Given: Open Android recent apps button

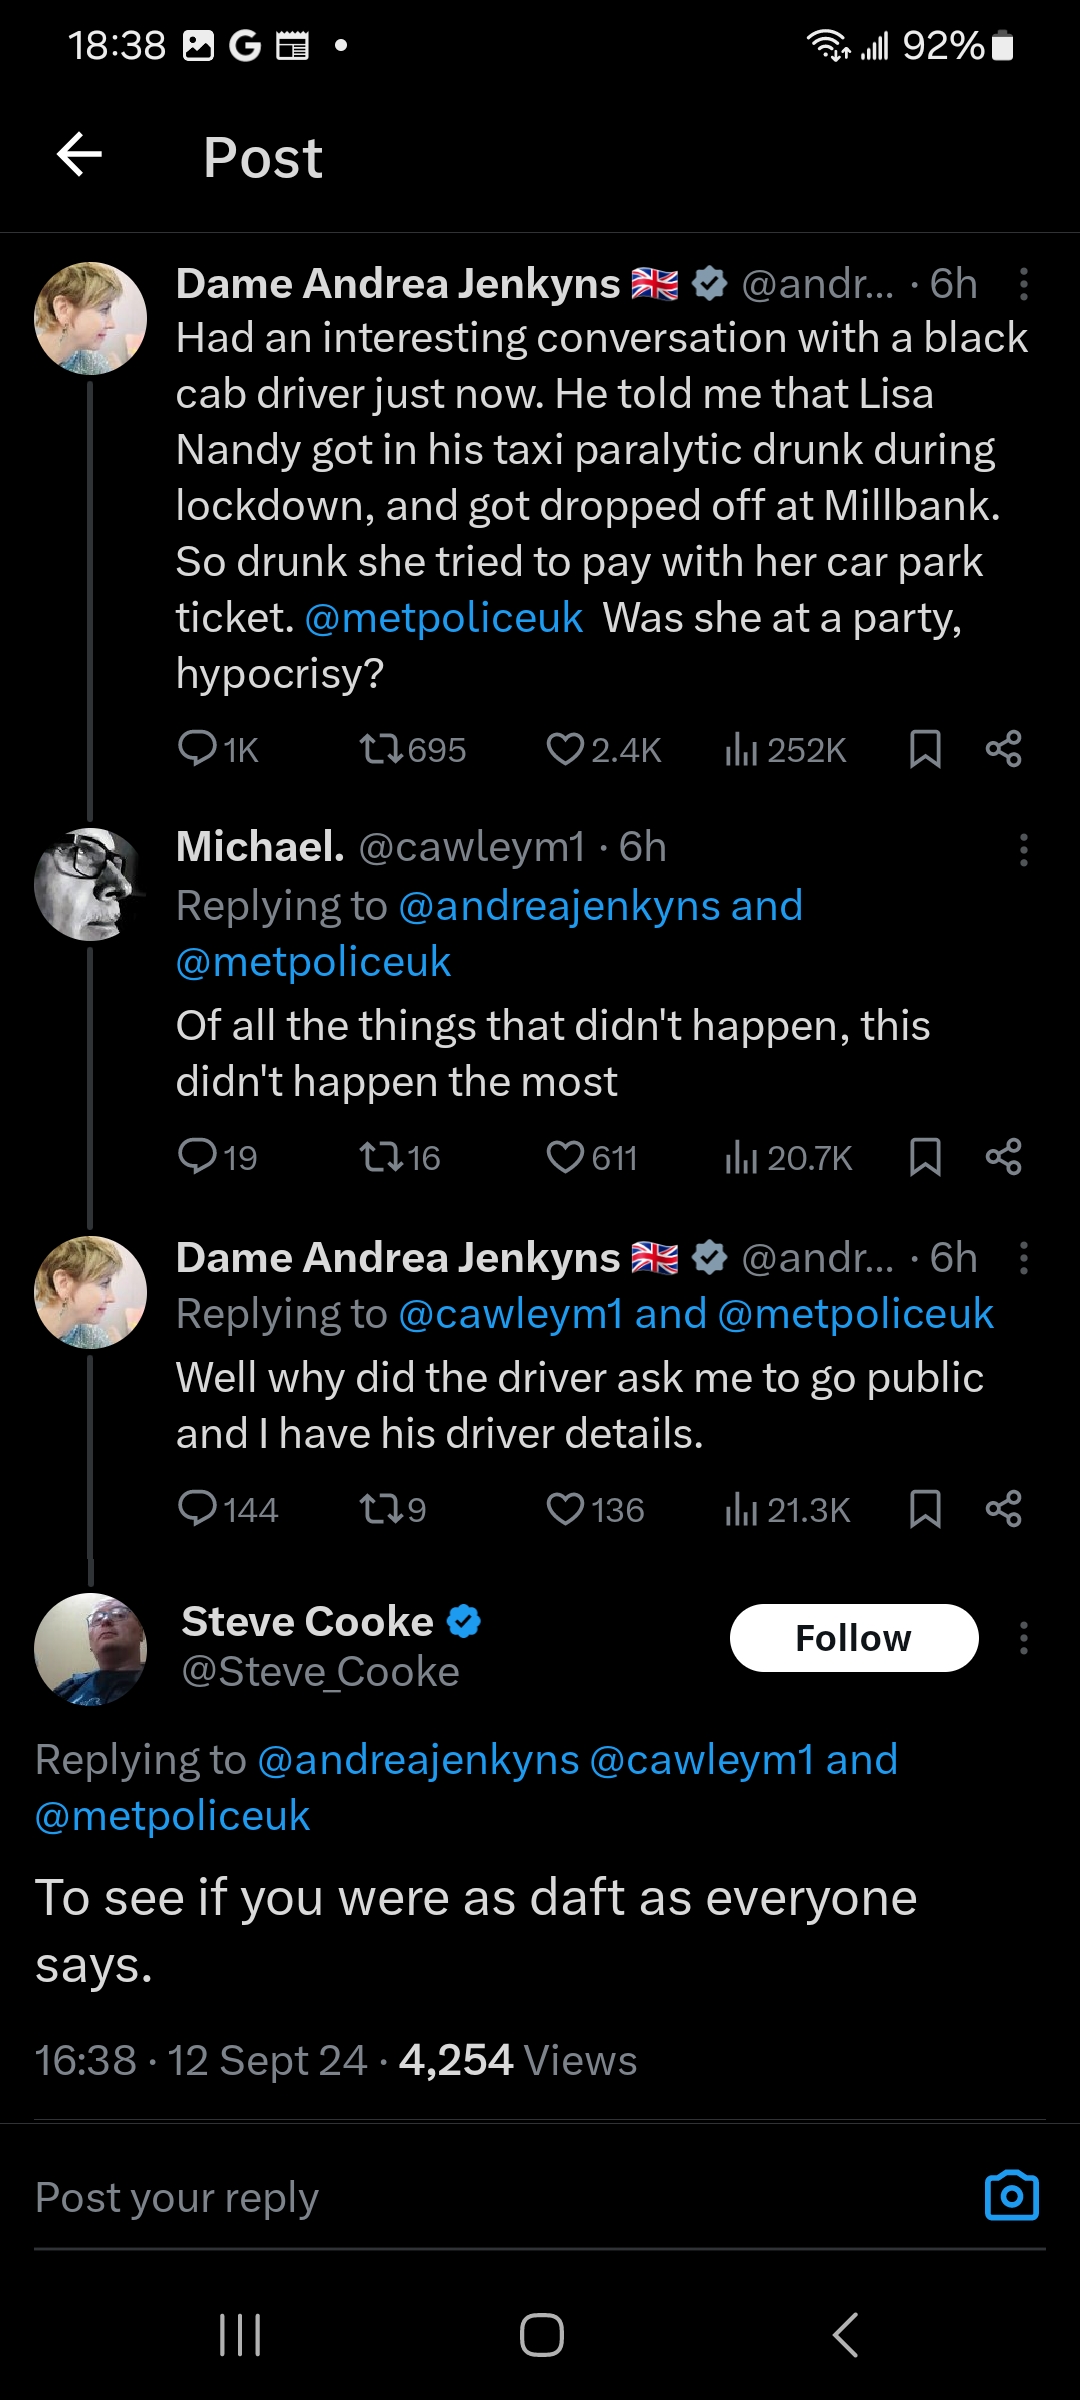Looking at the screenshot, I should (x=240, y=2335).
